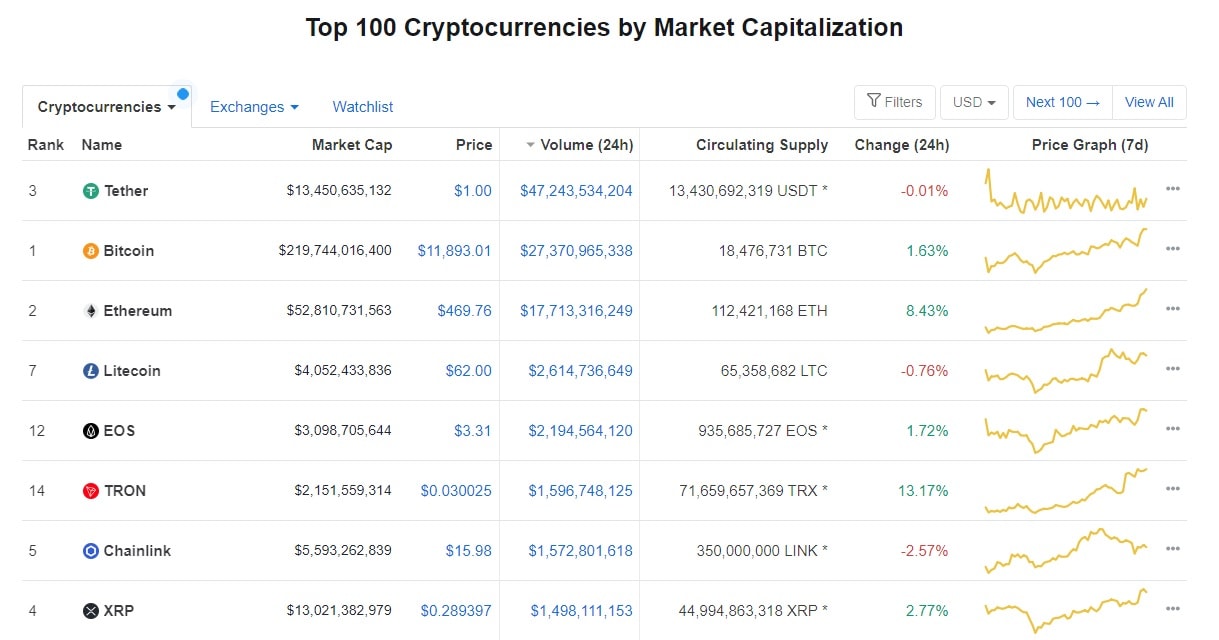Click the Tether coin logo icon
Viewport: 1219px width, 640px height.
pos(90,191)
